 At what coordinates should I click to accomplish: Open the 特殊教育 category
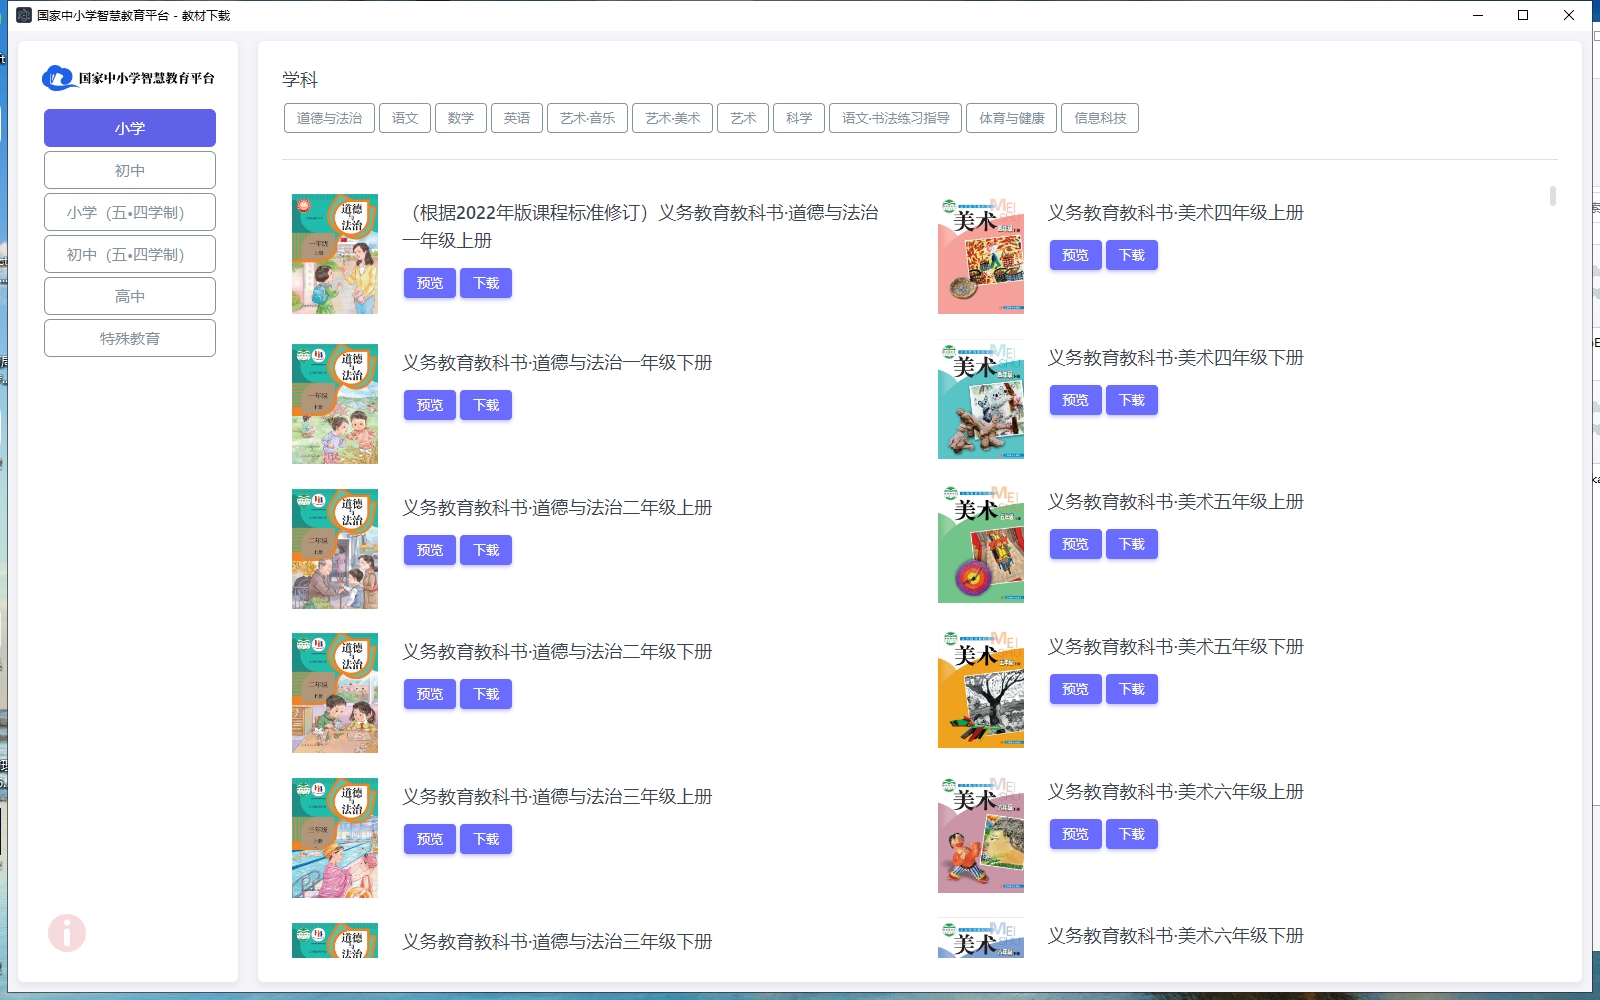129,338
